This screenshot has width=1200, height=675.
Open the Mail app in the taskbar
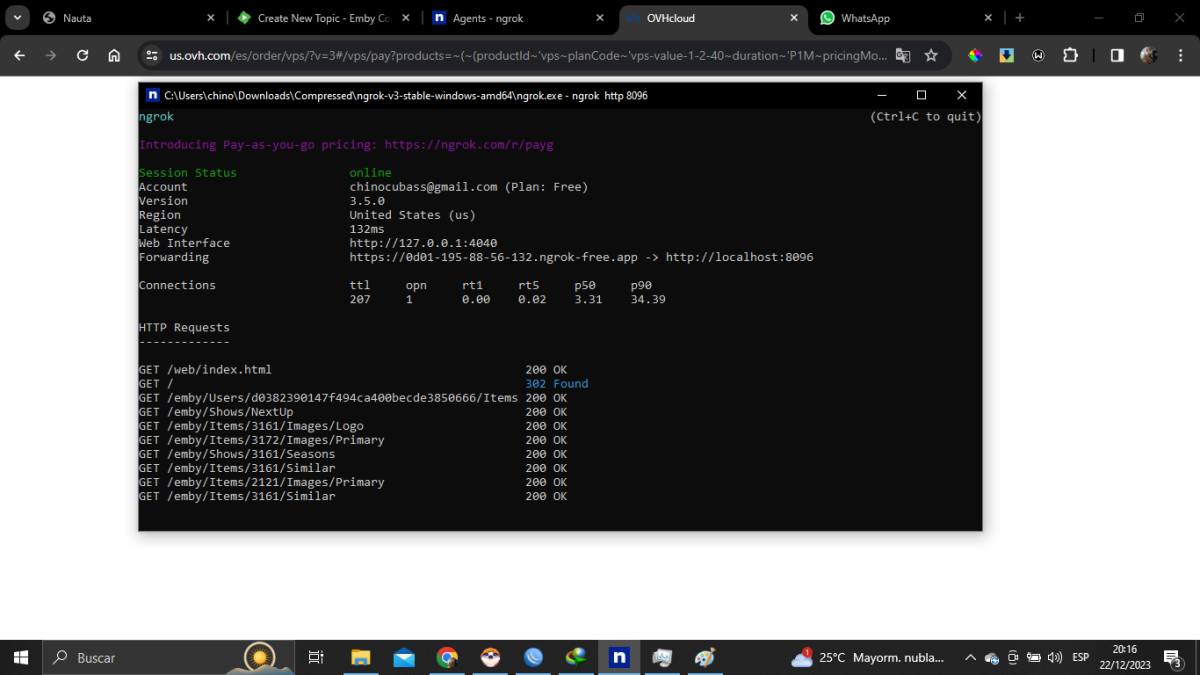(404, 657)
